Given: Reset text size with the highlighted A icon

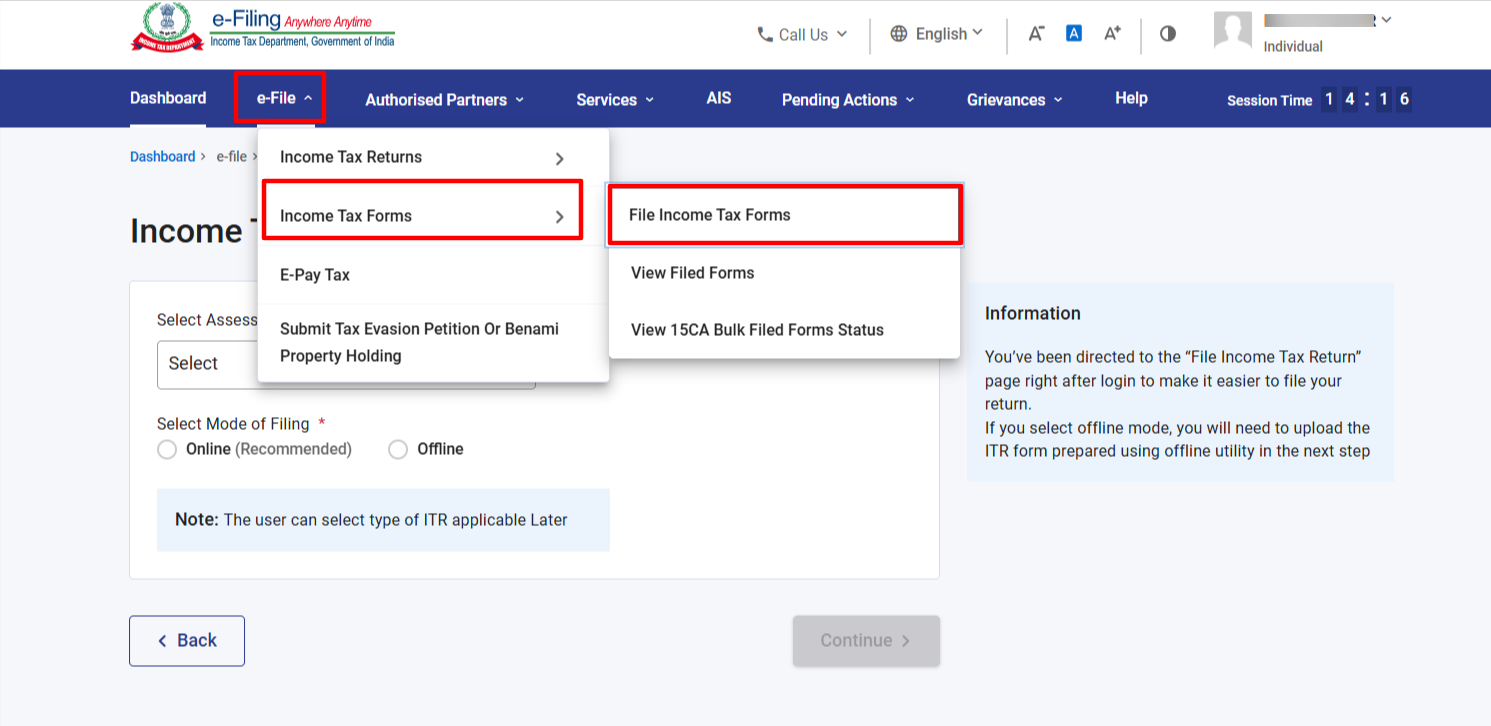Looking at the screenshot, I should 1073,33.
